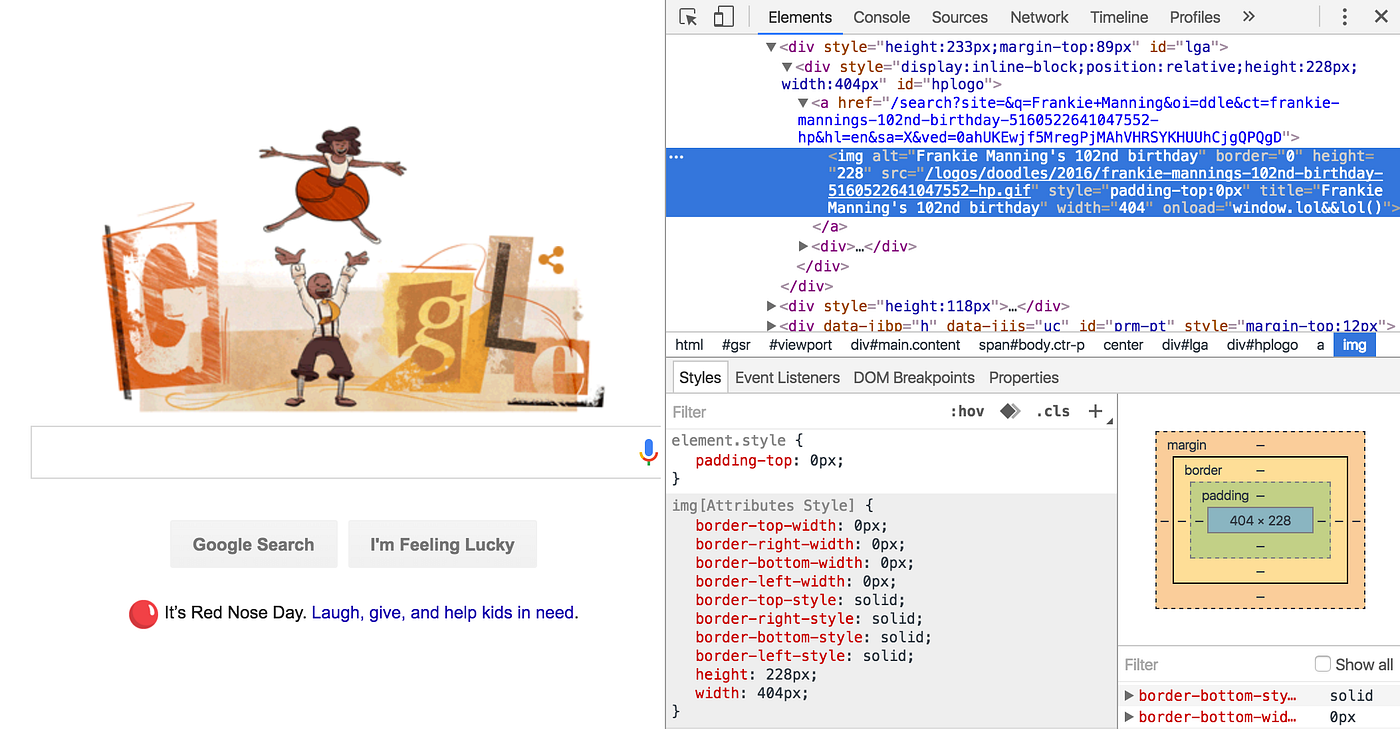The width and height of the screenshot is (1400, 729).
Task: Toggle element classes with .cls
Action: point(1053,411)
